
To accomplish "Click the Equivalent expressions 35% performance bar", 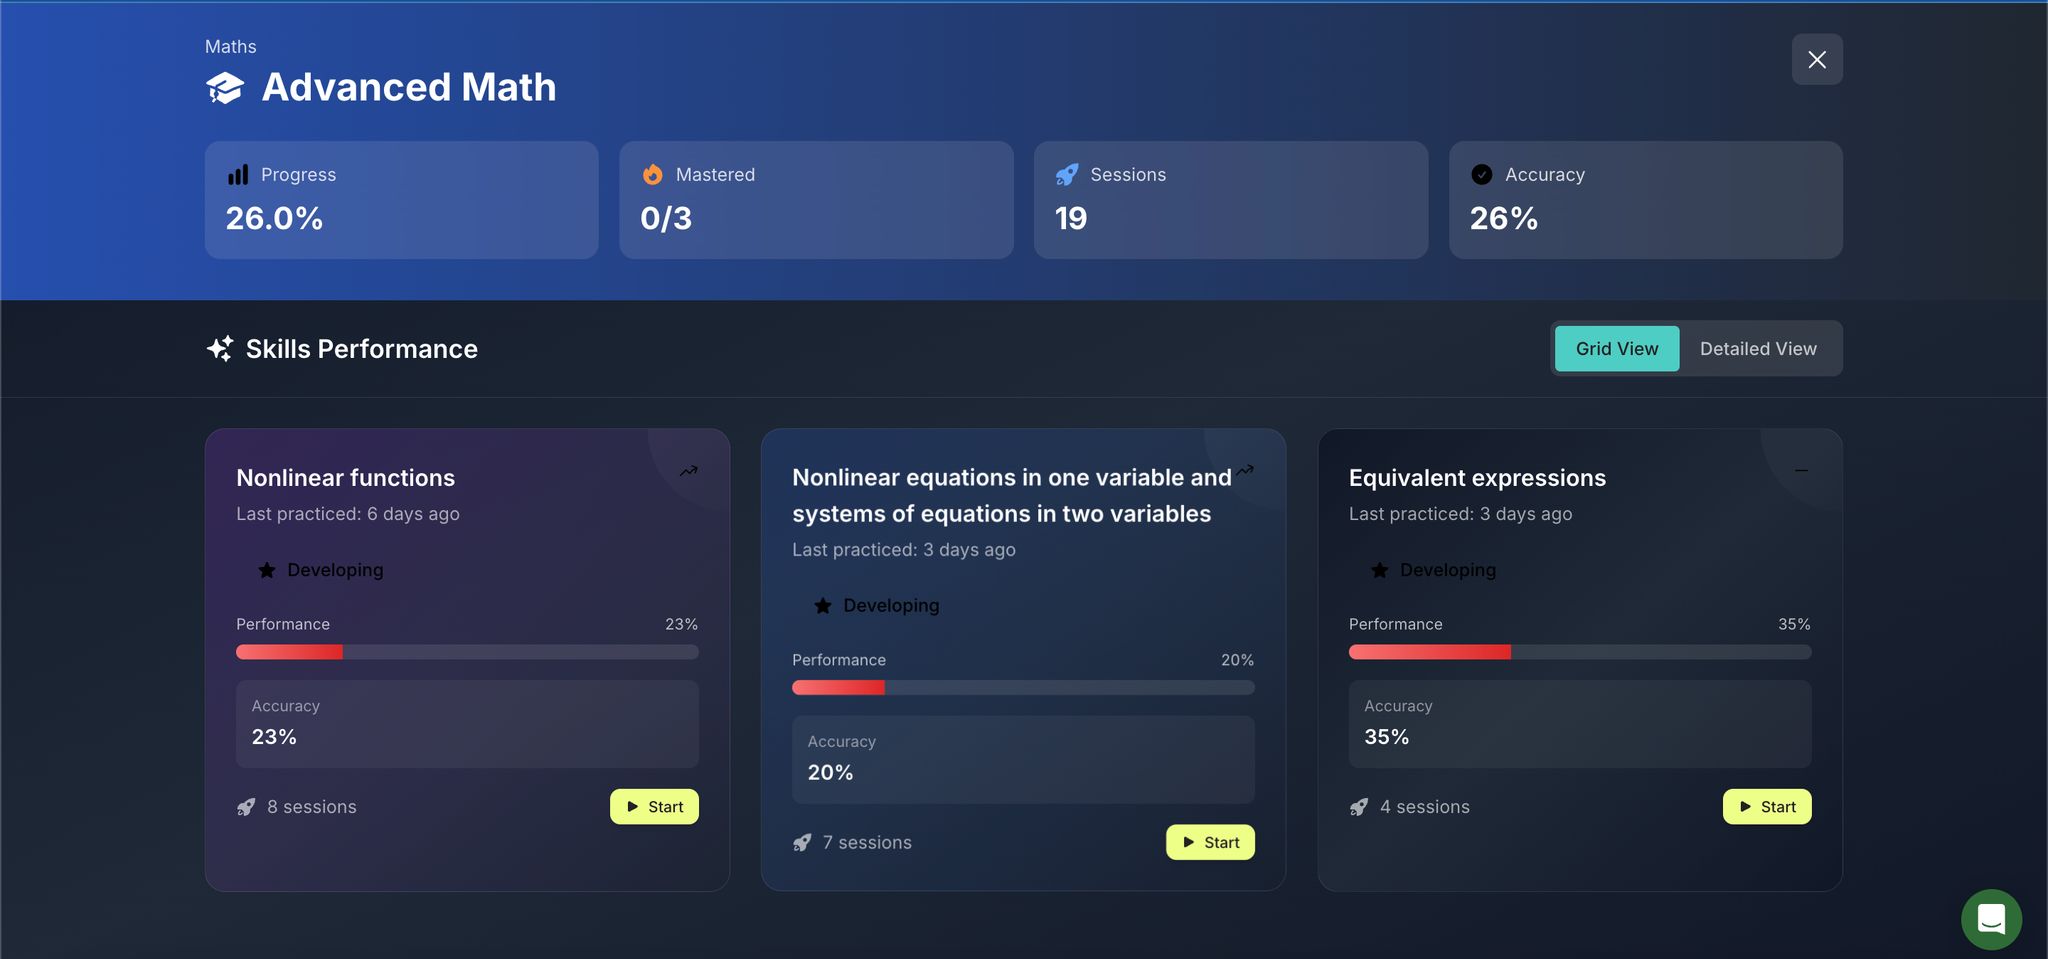I will coord(1579,652).
